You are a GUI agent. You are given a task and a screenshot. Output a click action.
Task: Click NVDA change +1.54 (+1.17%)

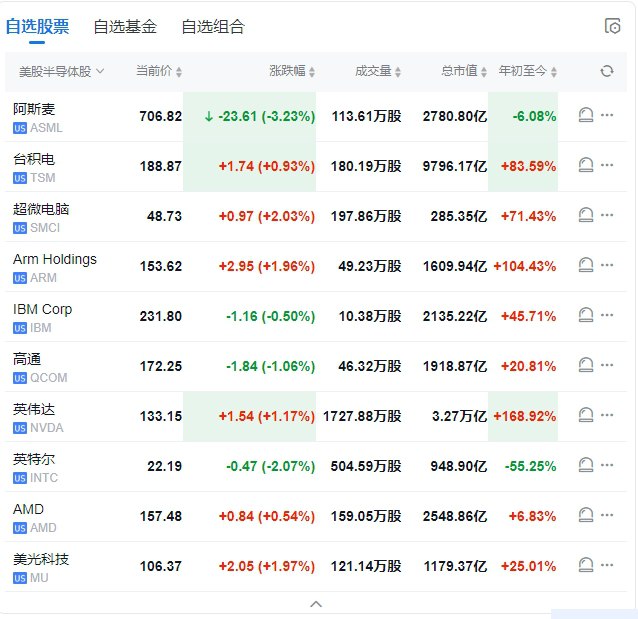tap(267, 416)
